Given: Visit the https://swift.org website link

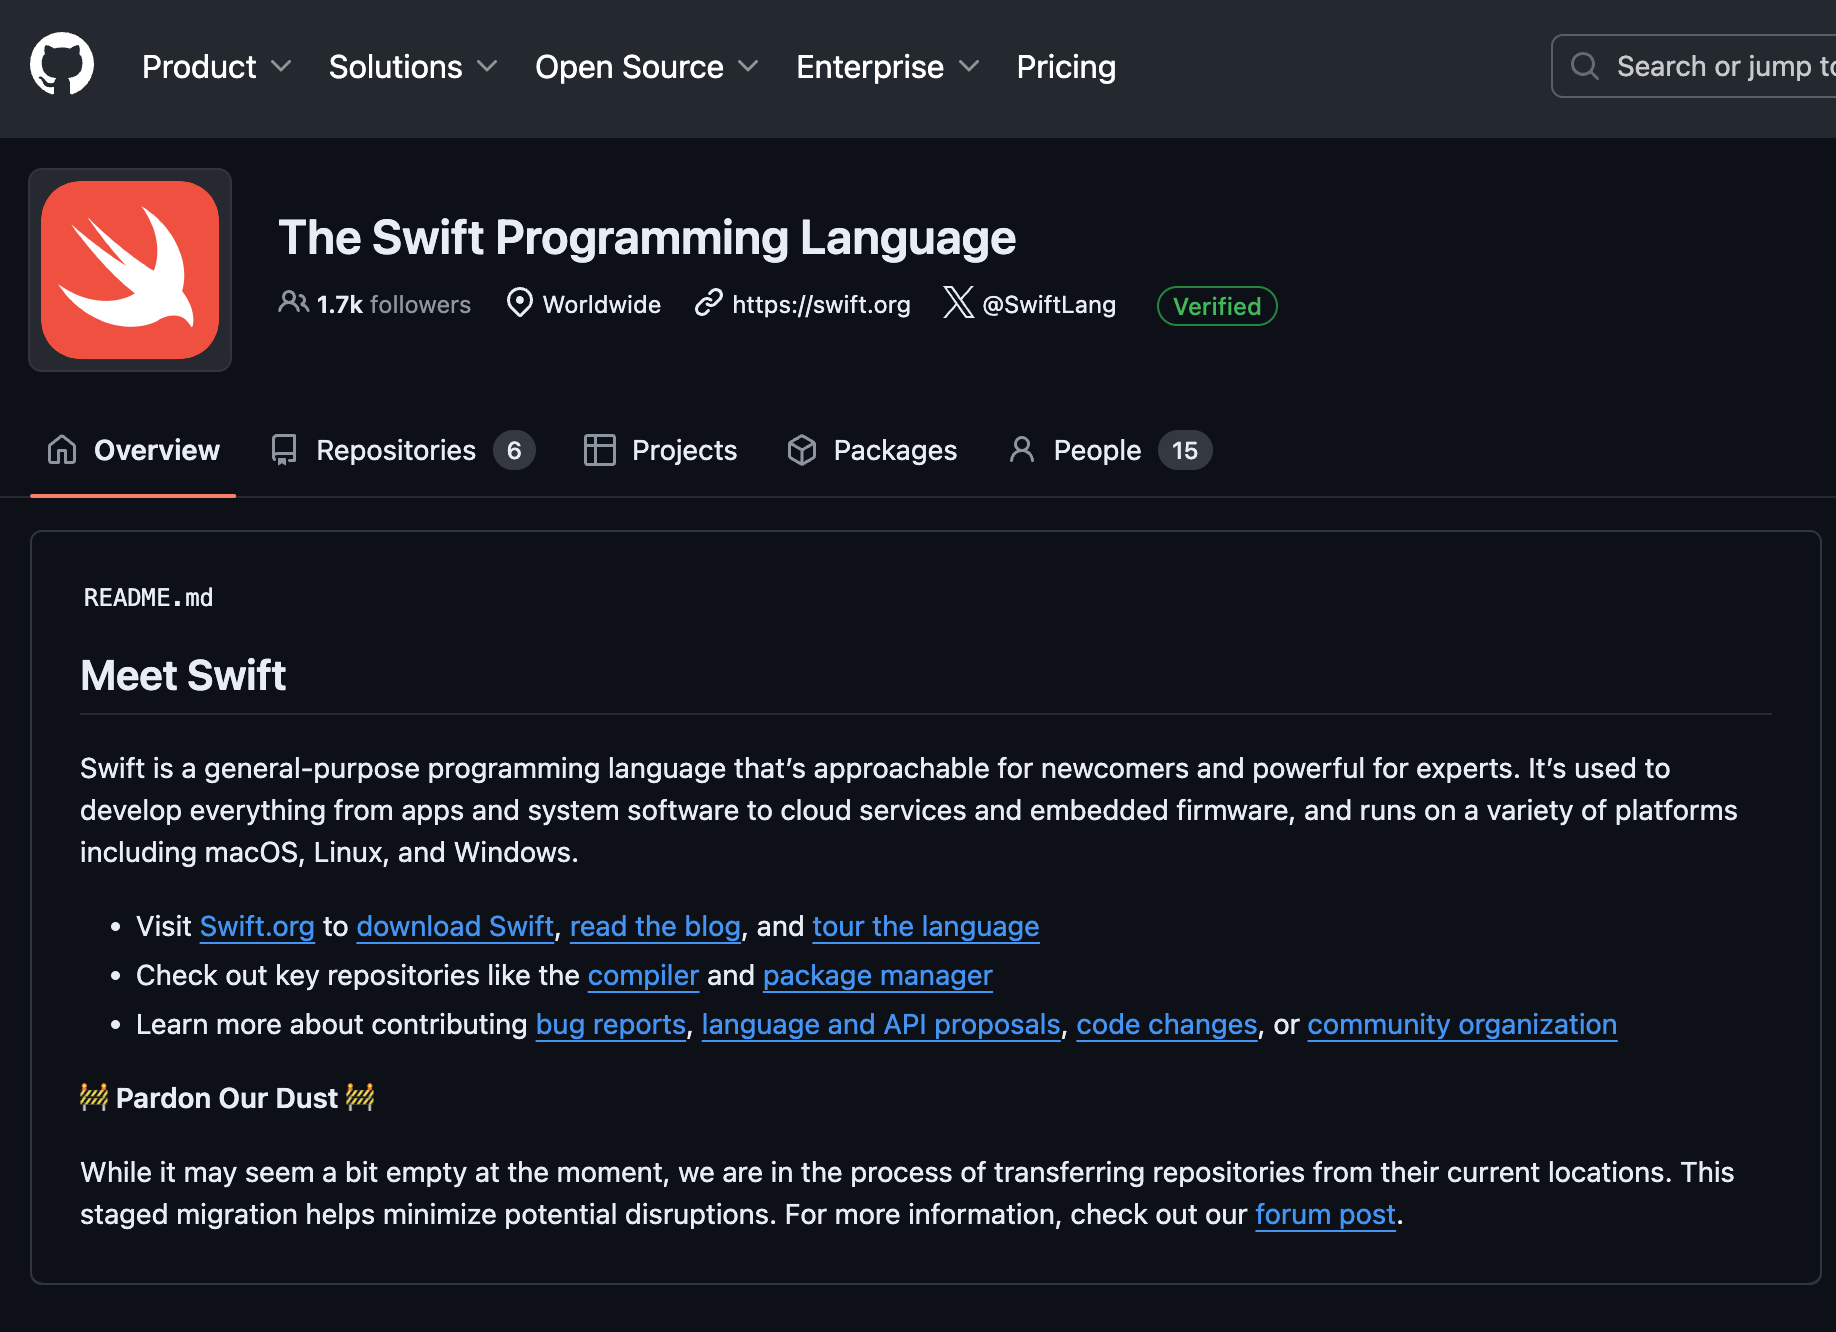Looking at the screenshot, I should [x=821, y=304].
